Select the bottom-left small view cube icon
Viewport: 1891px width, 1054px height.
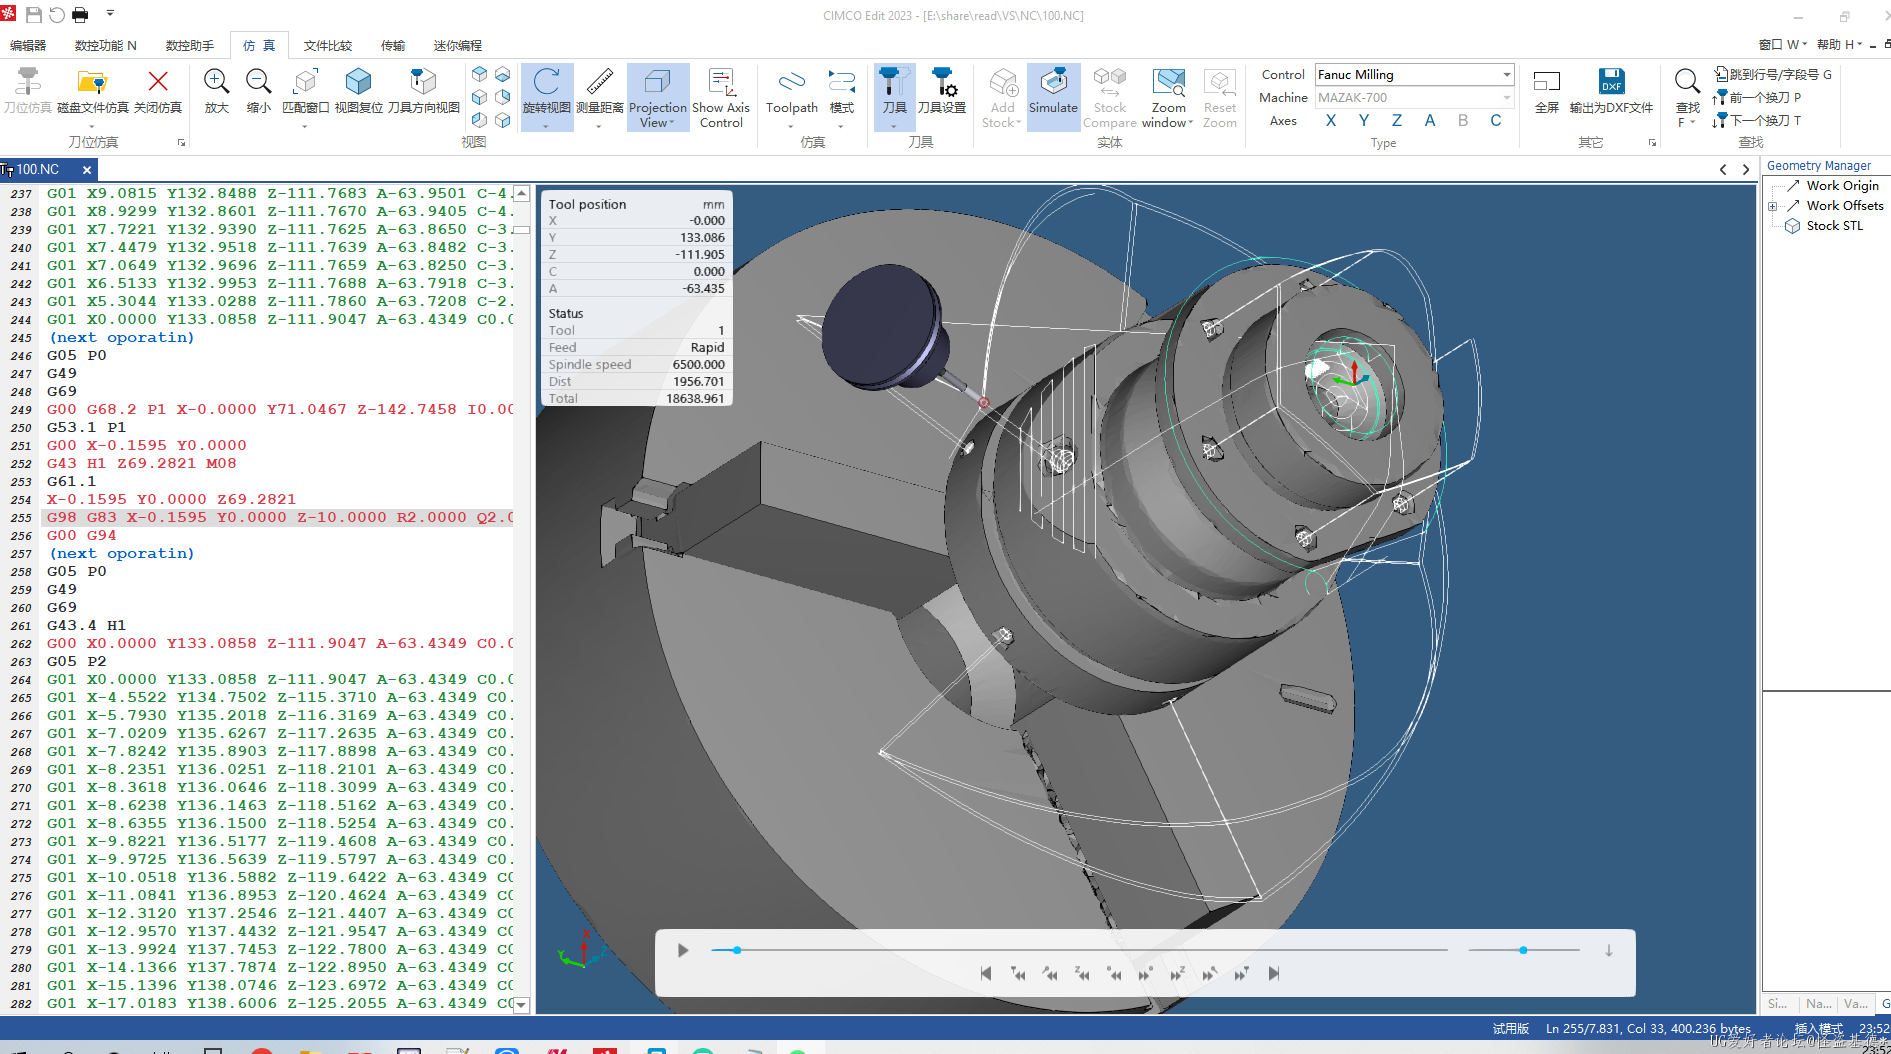click(480, 120)
